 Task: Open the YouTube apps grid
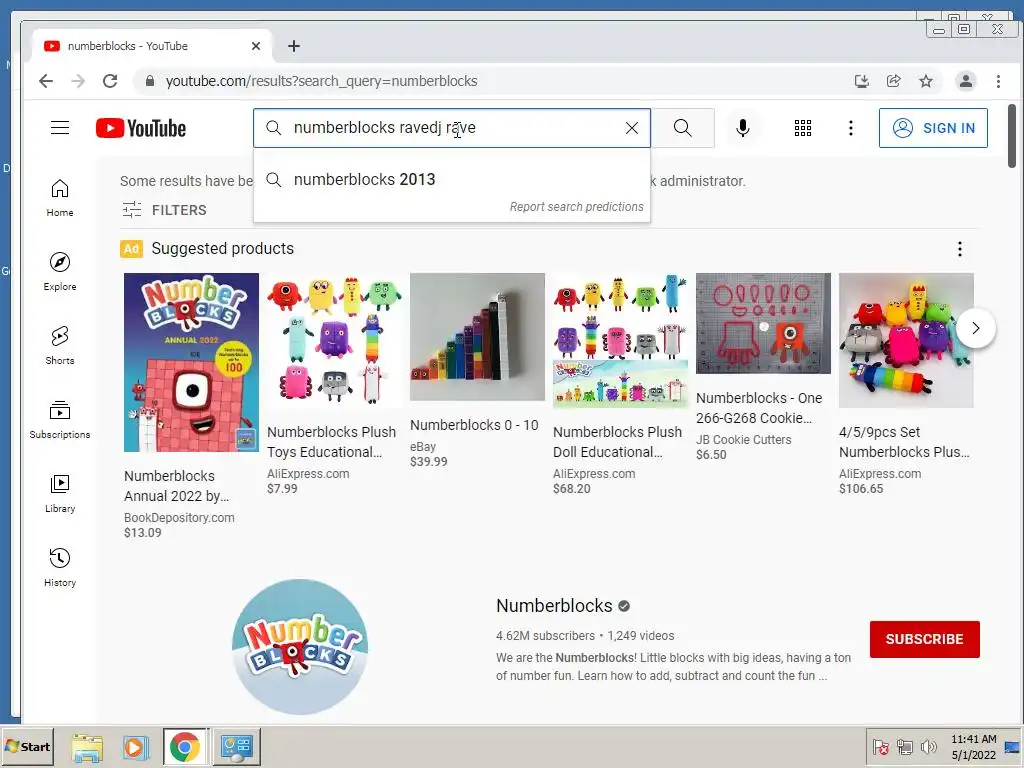click(x=803, y=128)
